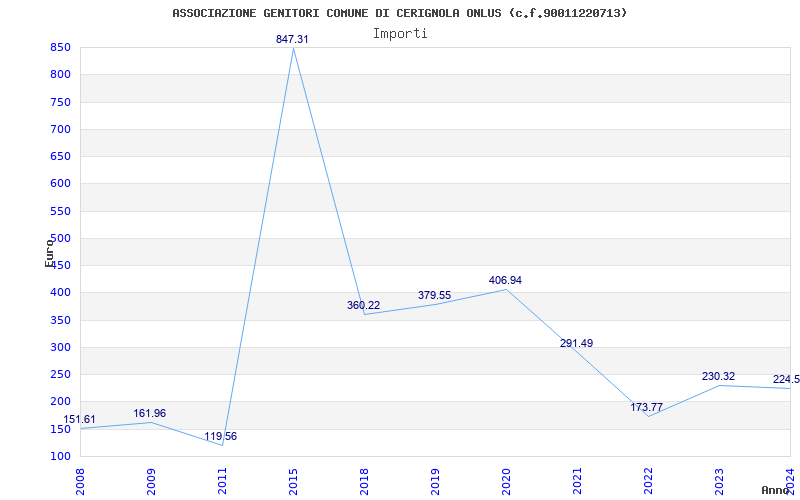Click the 2019 x-axis year label

[435, 481]
